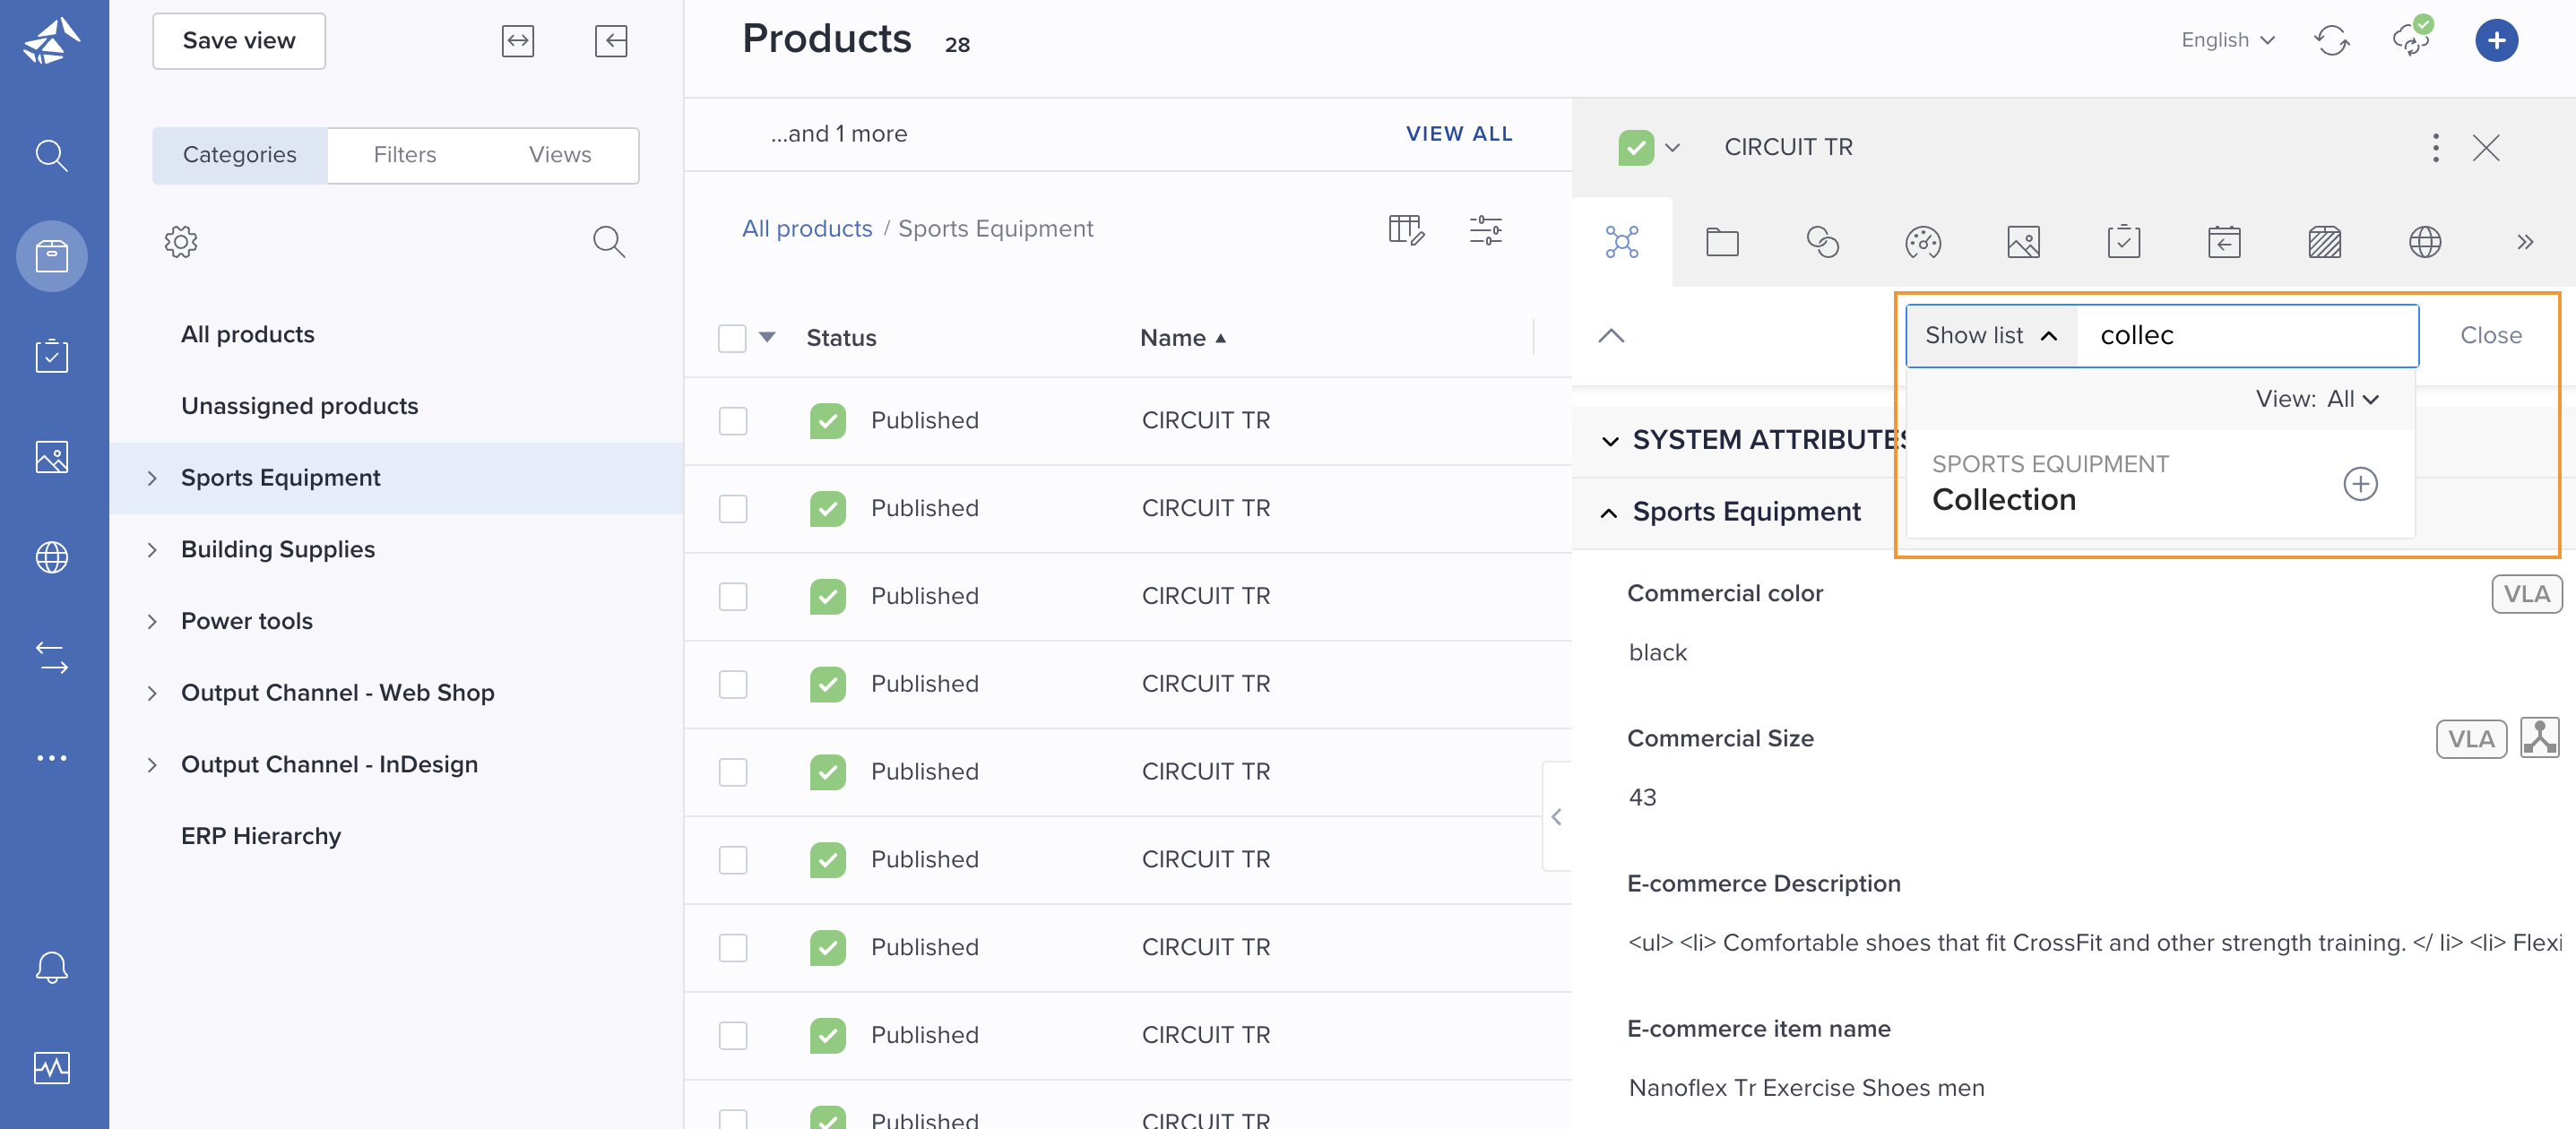
Task: Open the search icon in left navigation bar
Action: click(52, 156)
